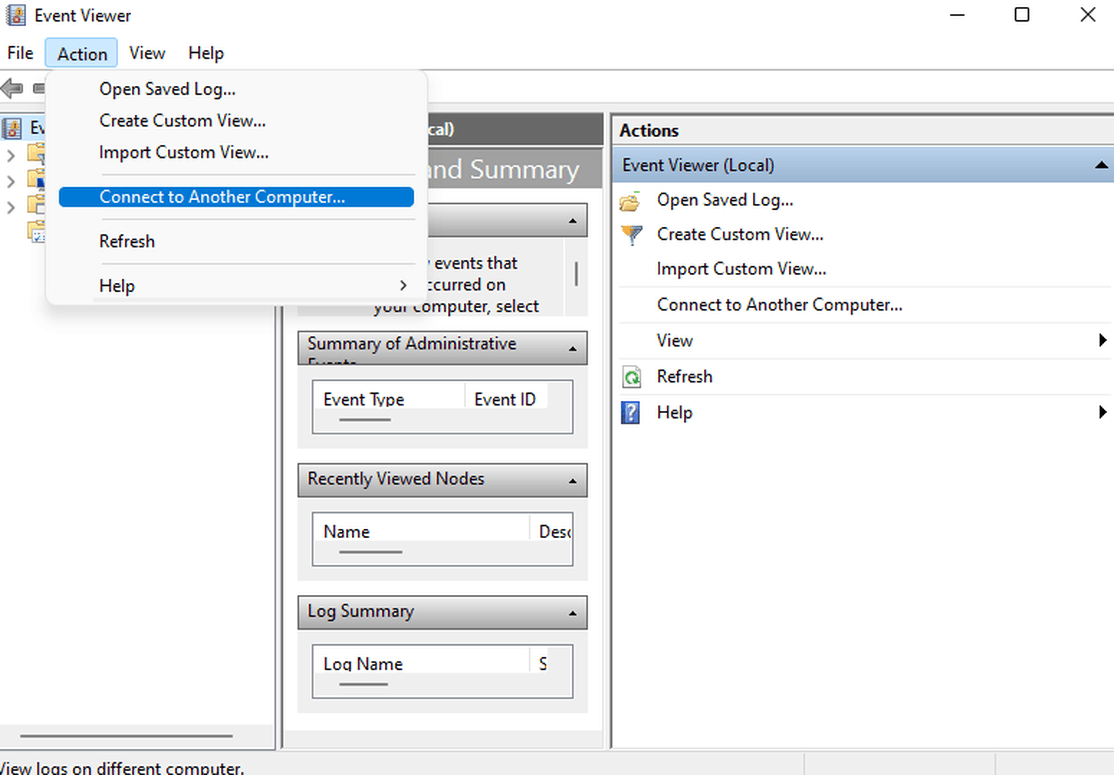Click the Overview text vertical scrollbar
The height and width of the screenshot is (775, 1114).
tap(576, 274)
